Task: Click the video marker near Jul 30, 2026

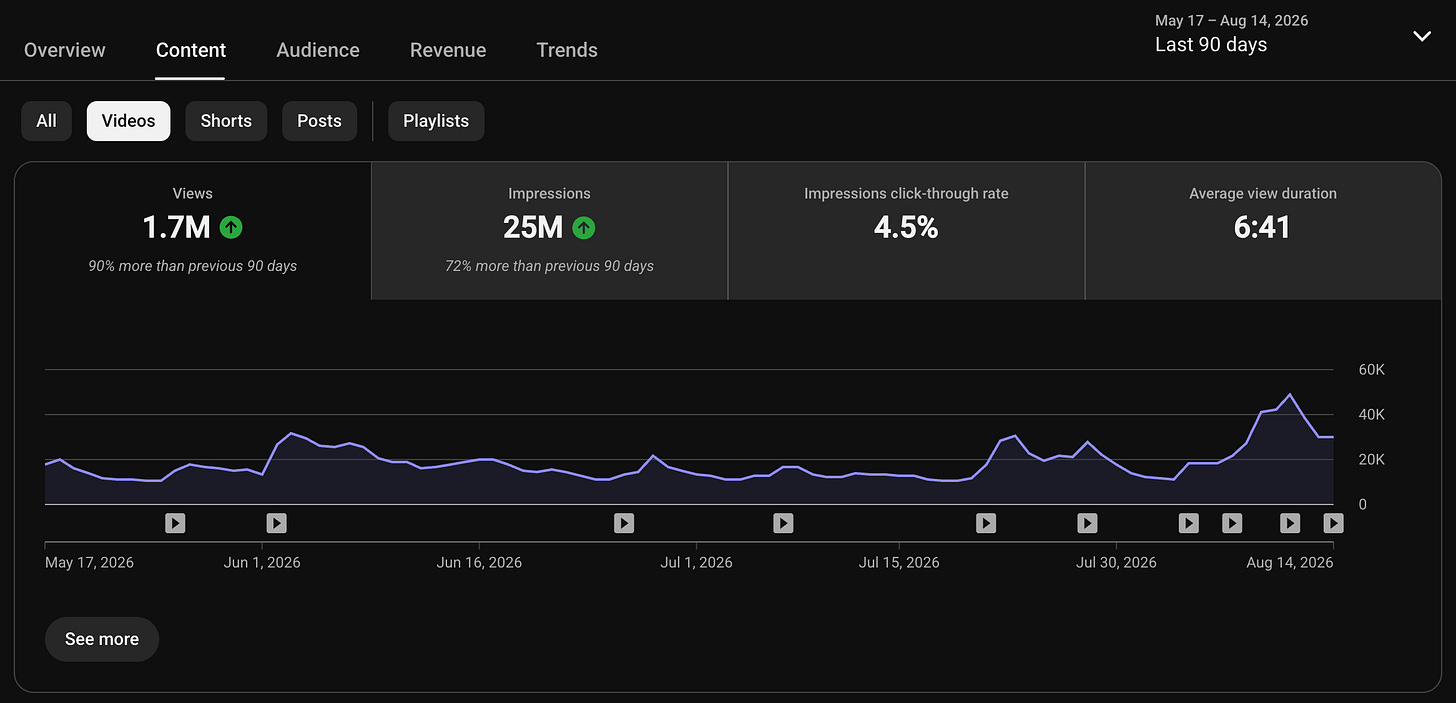Action: (1087, 522)
